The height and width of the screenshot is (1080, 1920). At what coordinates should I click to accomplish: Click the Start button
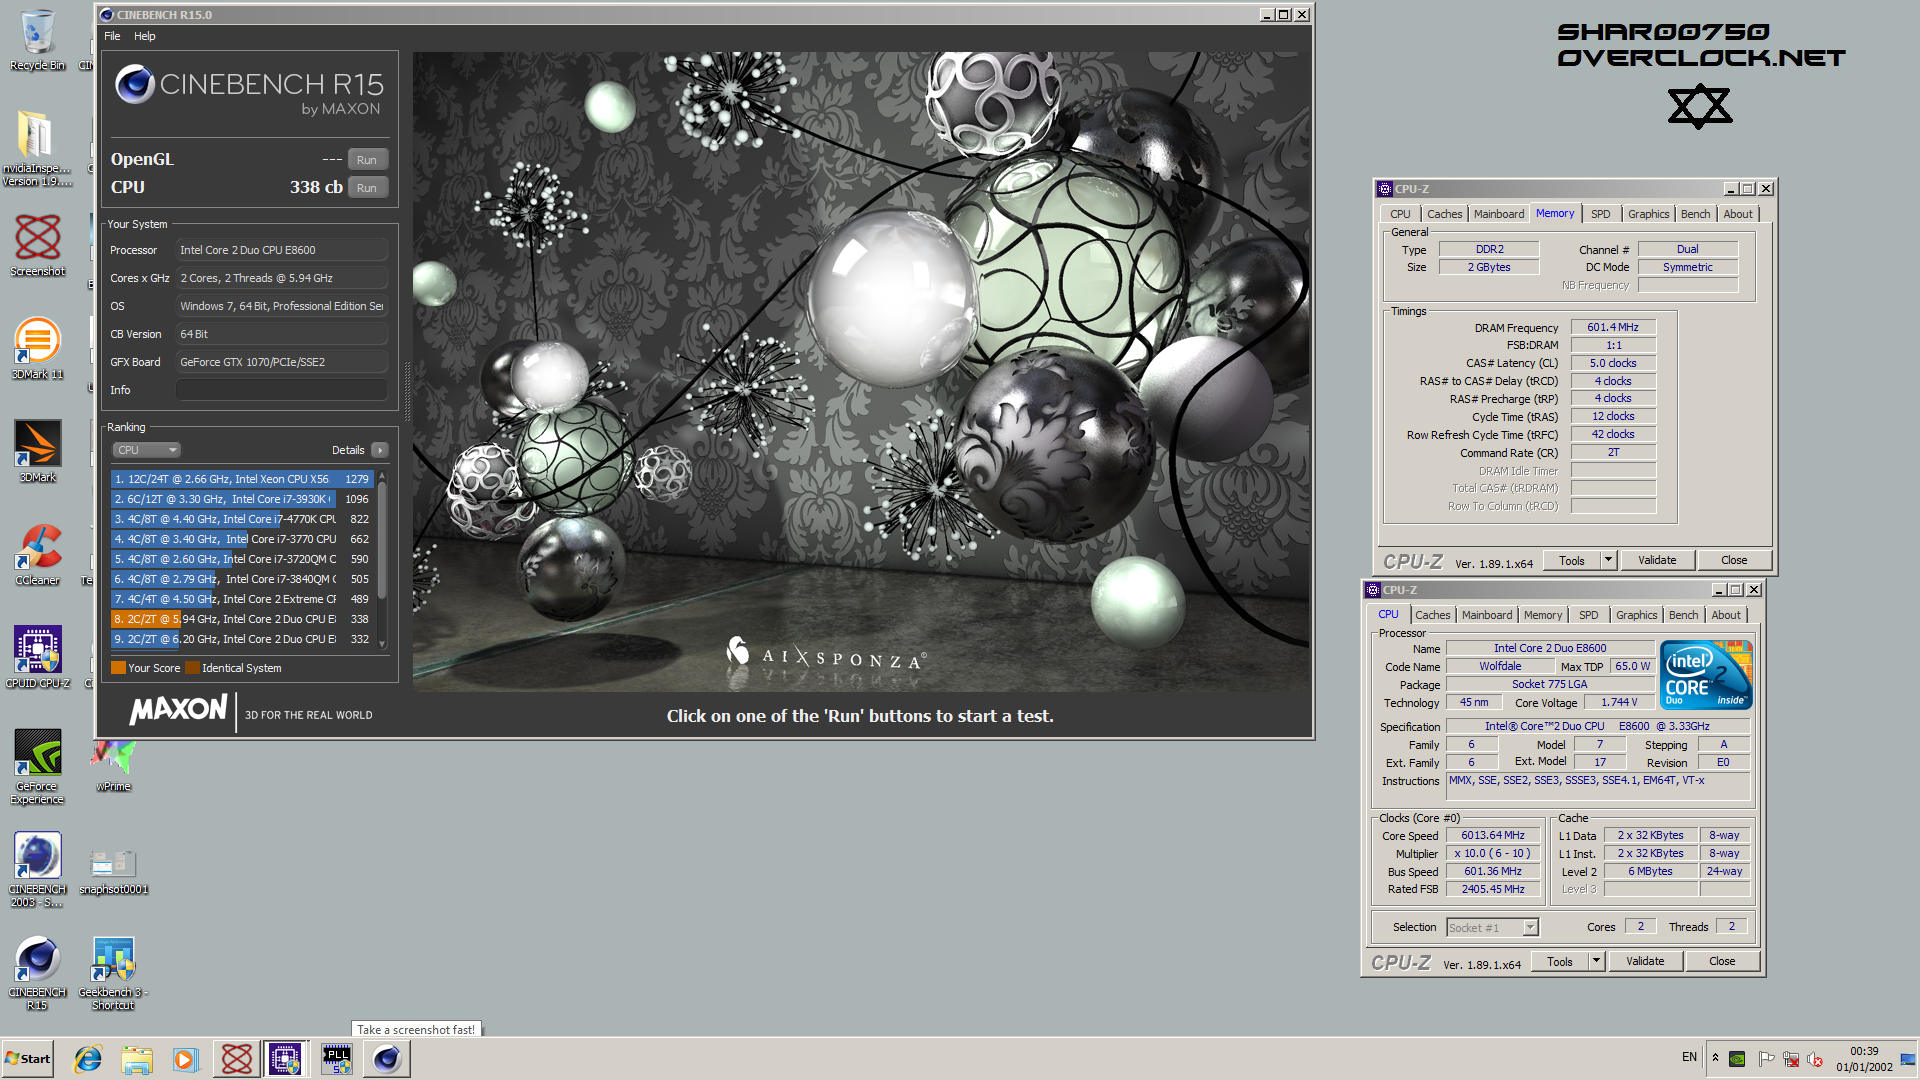[x=28, y=1059]
